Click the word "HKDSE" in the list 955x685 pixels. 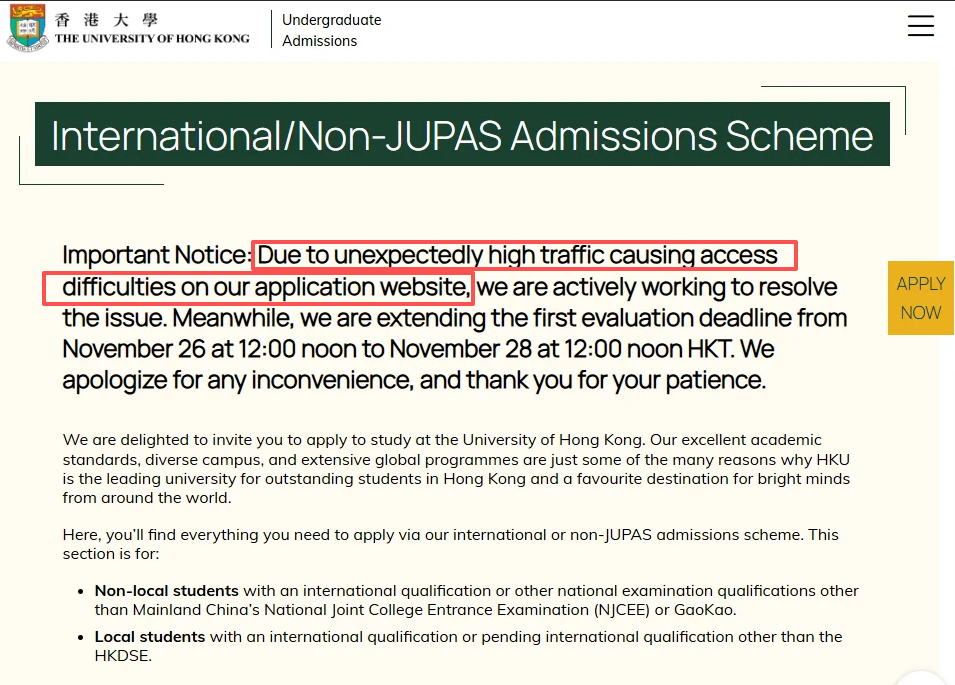121,655
